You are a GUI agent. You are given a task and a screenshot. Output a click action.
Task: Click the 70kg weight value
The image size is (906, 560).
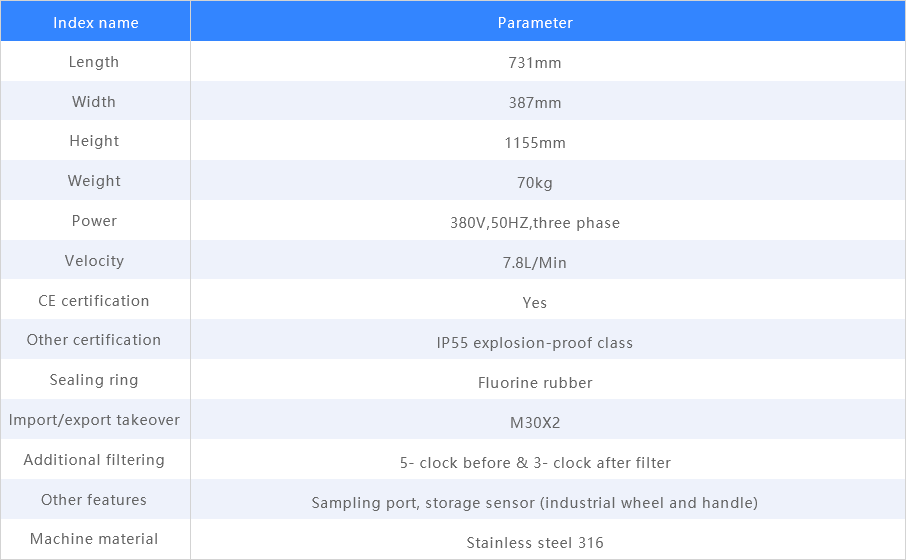[x=535, y=183]
